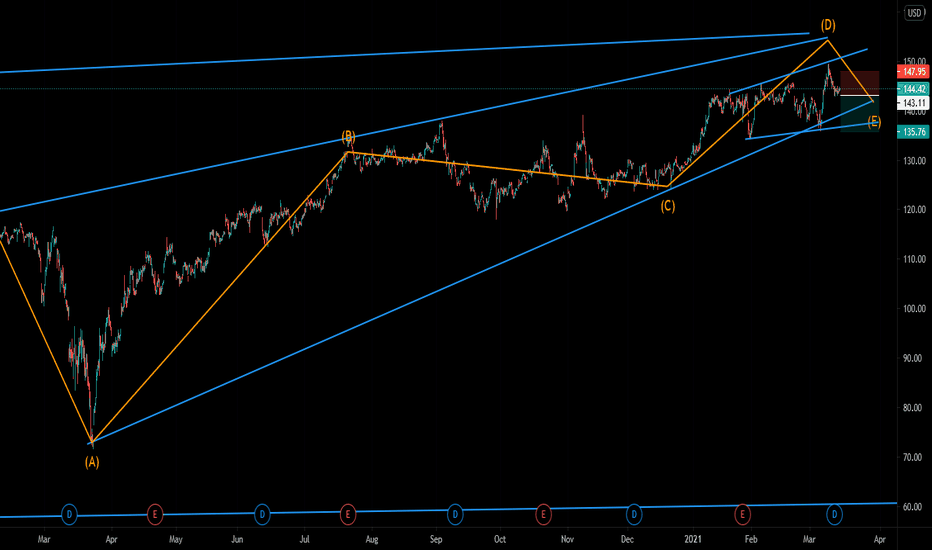
Task: Open the USD currency selector
Action: [x=914, y=12]
